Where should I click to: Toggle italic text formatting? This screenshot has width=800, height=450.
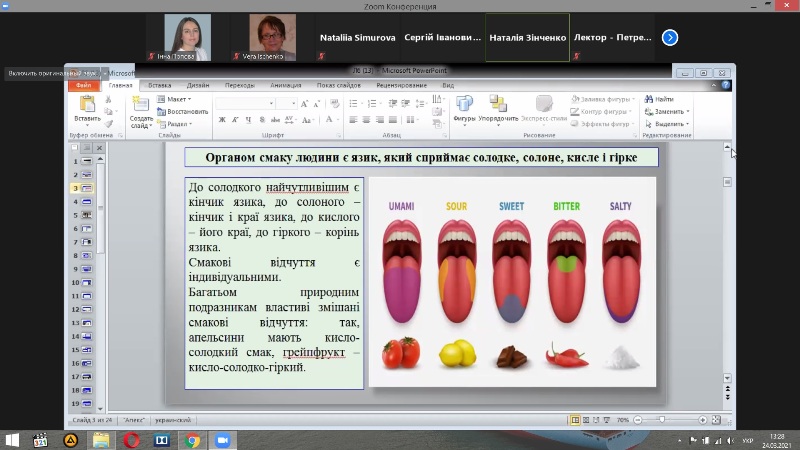click(x=233, y=120)
